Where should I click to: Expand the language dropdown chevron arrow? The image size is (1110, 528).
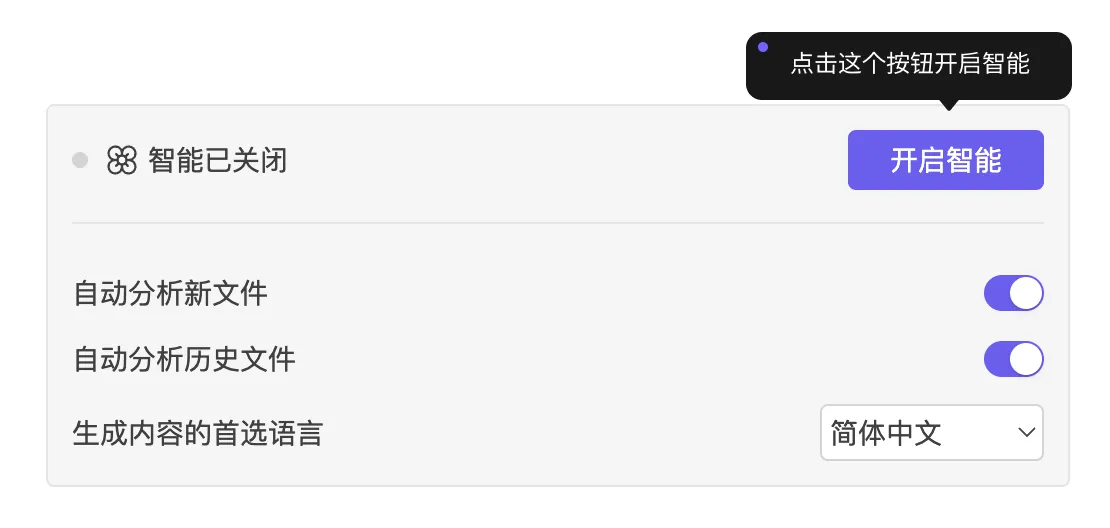(1025, 432)
